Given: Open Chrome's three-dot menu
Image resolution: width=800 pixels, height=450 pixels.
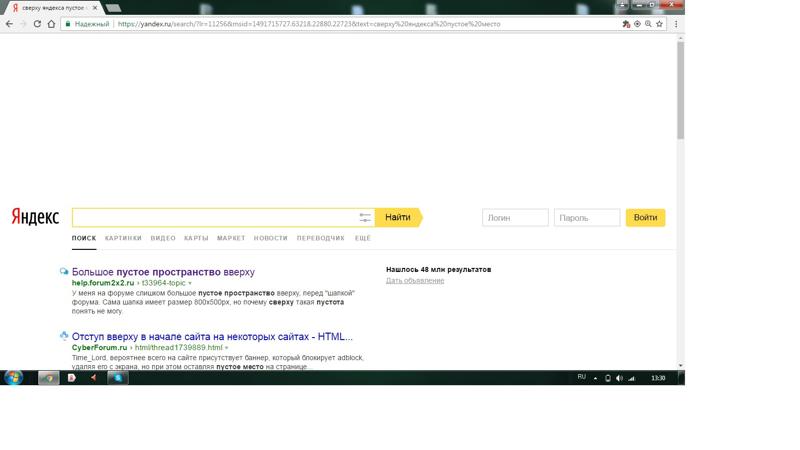Looking at the screenshot, I should (676, 24).
